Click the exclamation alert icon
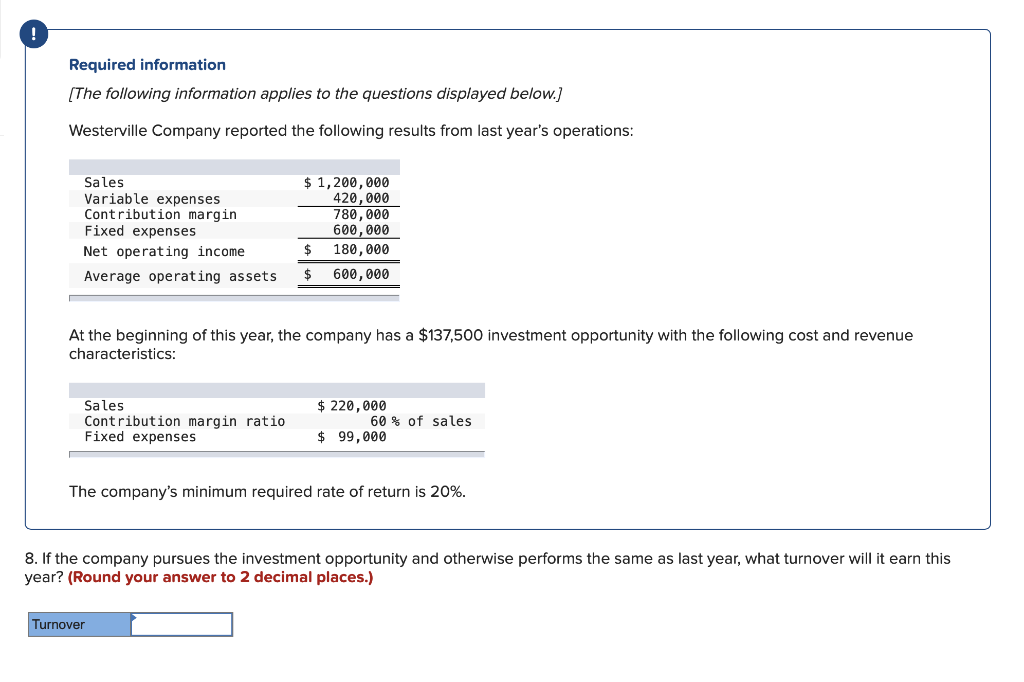 coord(34,34)
